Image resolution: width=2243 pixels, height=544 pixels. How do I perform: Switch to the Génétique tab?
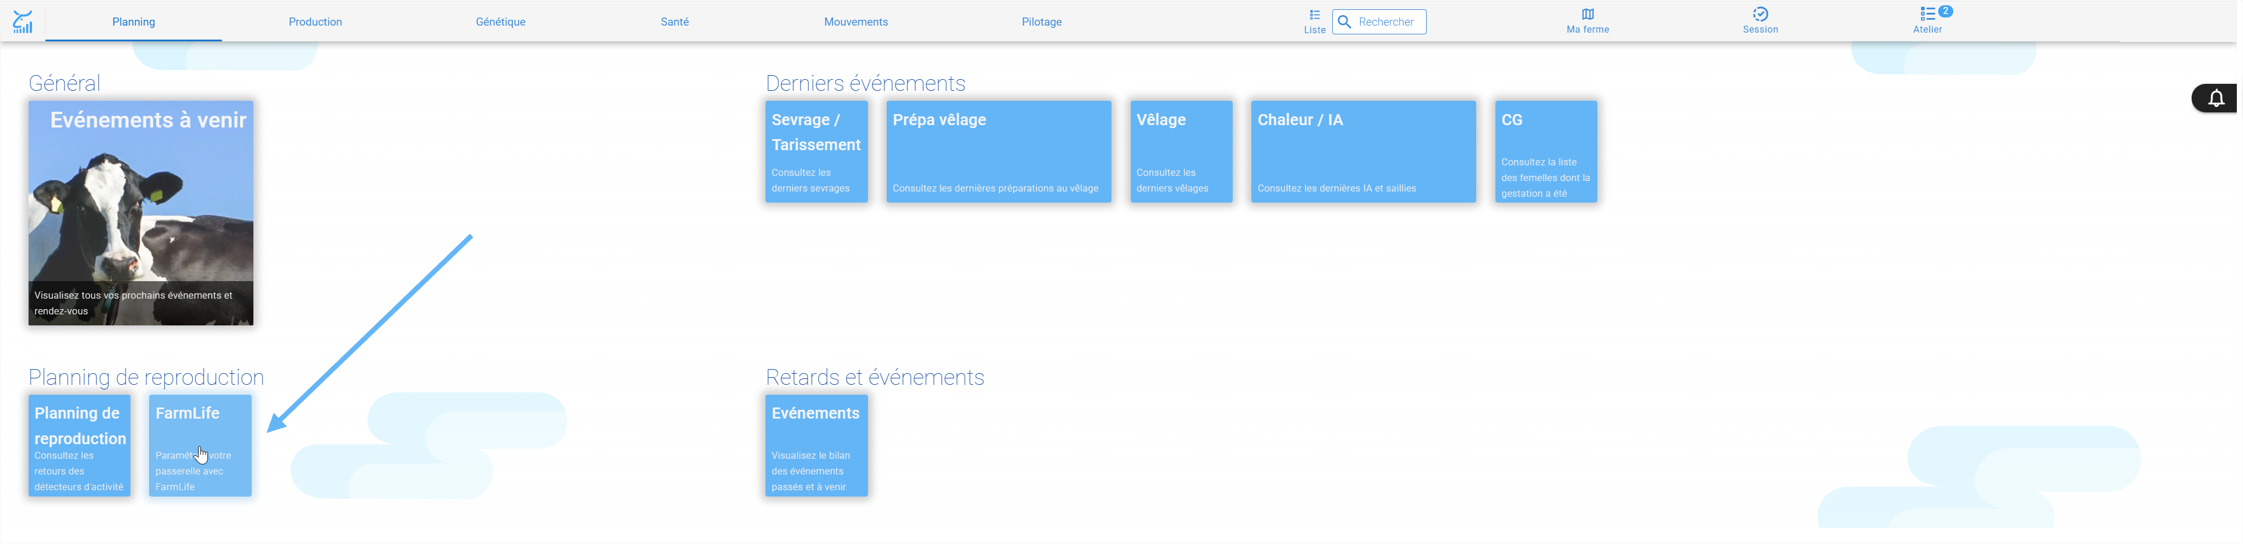(500, 22)
